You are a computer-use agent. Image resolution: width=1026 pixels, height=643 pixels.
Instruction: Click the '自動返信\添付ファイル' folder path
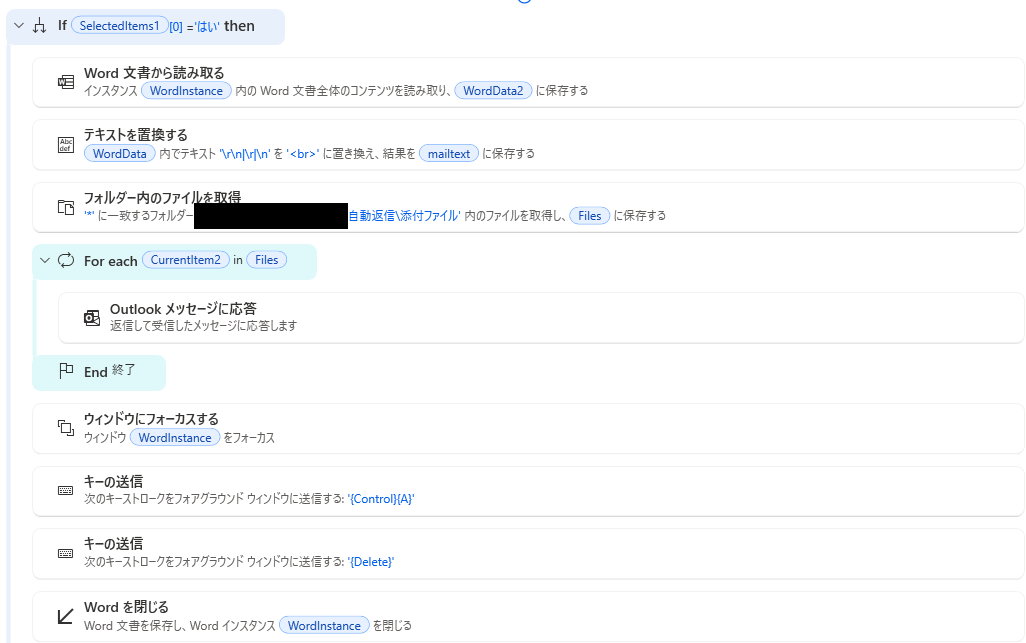coord(404,216)
